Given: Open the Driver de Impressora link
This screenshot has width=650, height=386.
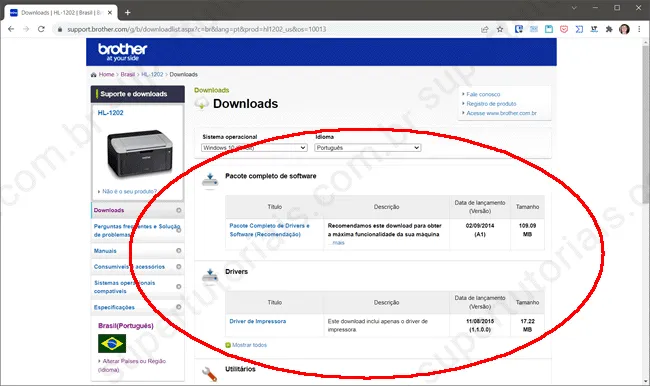Looking at the screenshot, I should (x=257, y=321).
